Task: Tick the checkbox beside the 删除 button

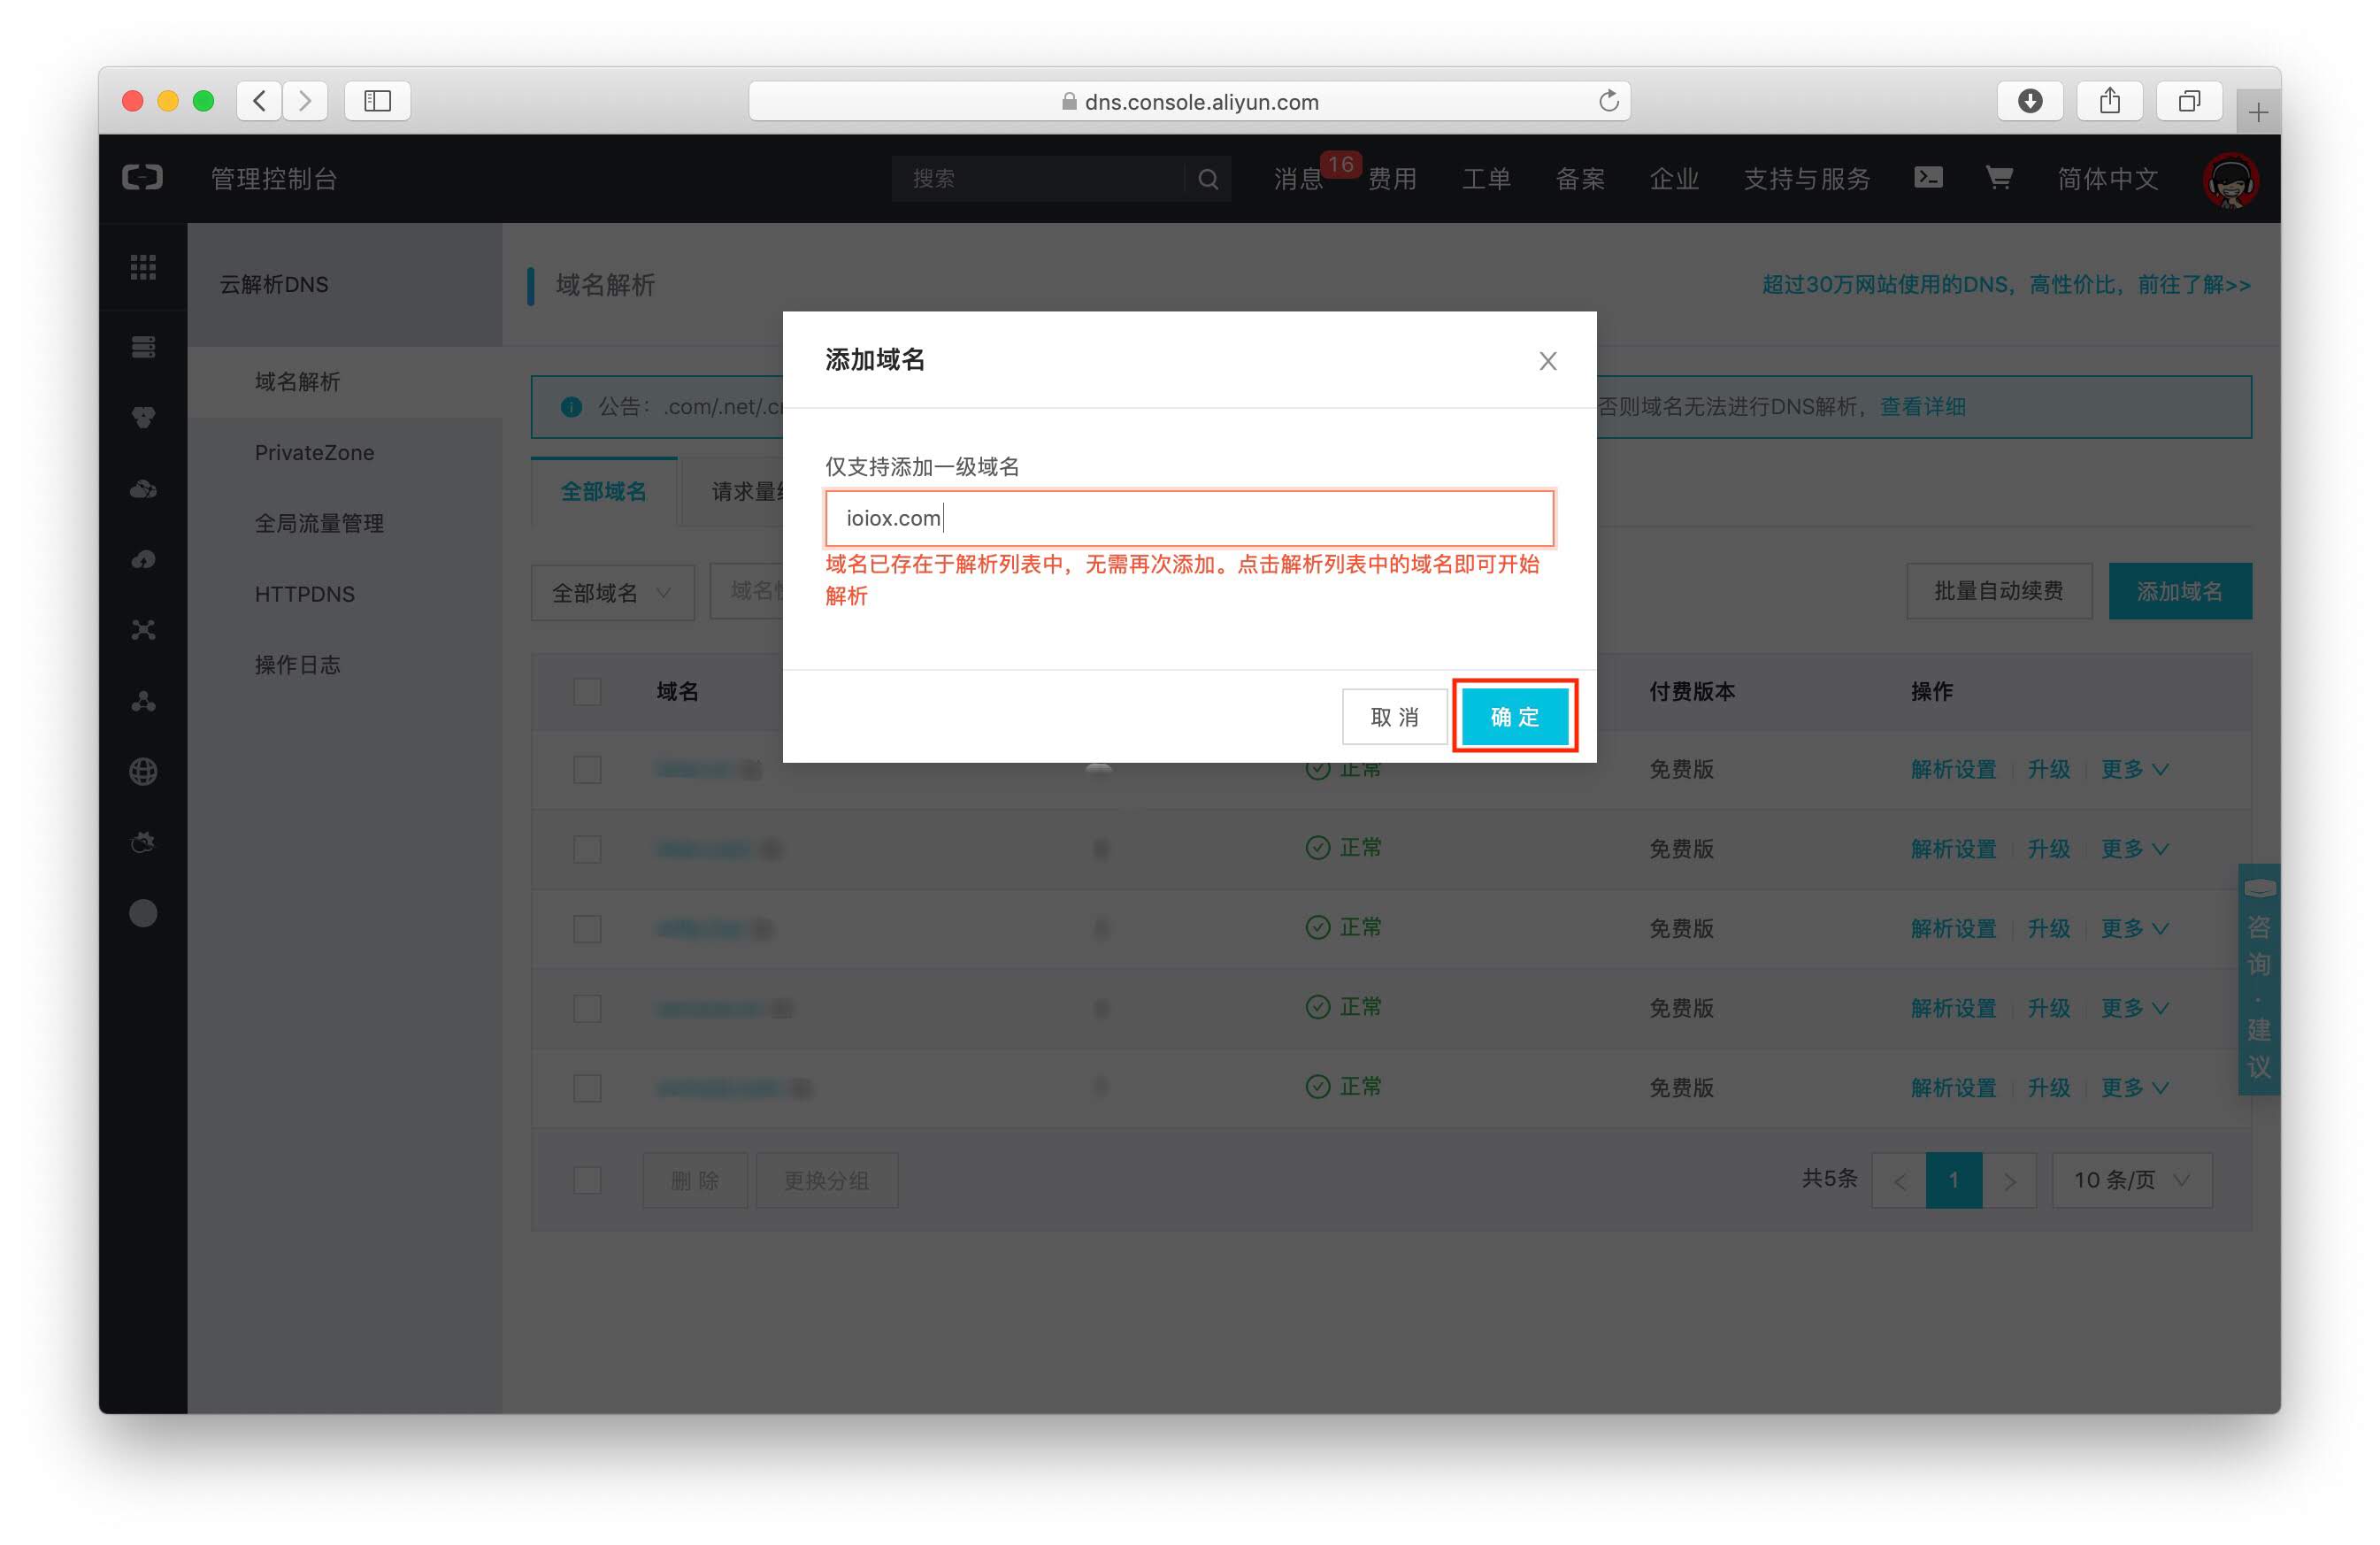Action: click(x=587, y=1180)
